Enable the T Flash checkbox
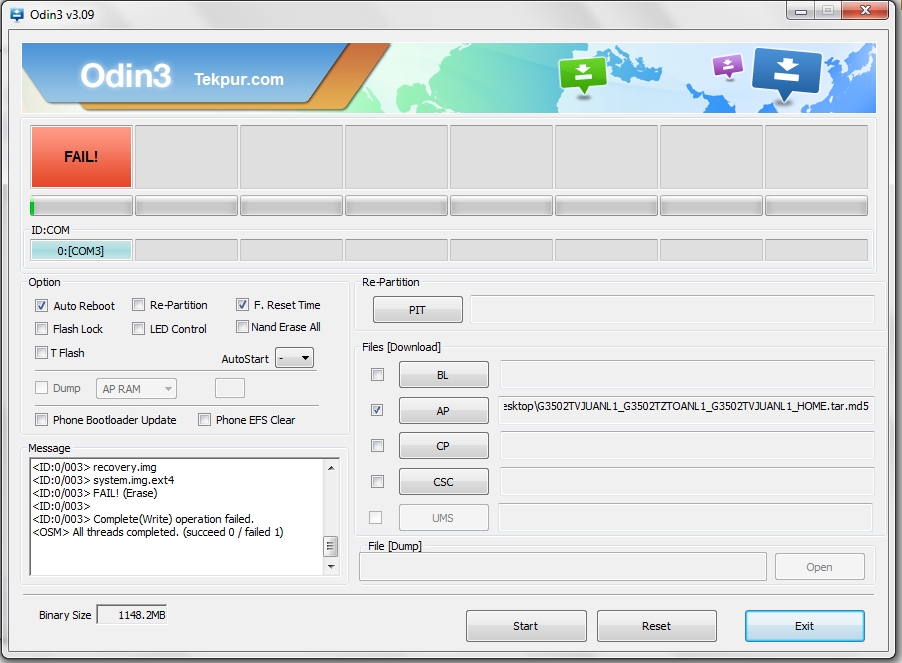This screenshot has width=902, height=663. pos(41,352)
